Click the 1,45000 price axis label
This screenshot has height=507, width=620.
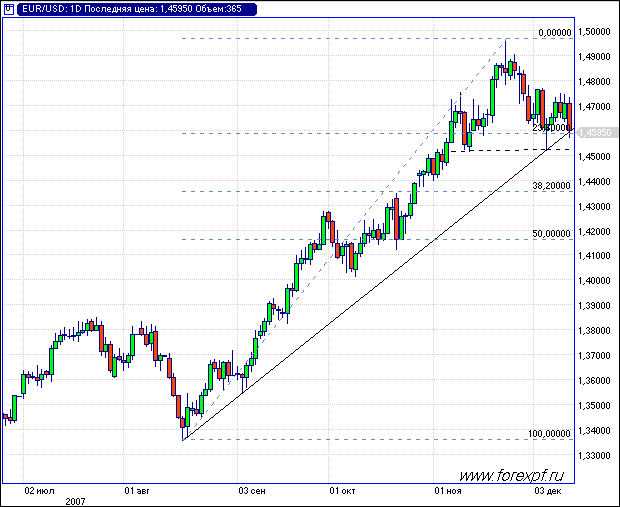(x=597, y=157)
